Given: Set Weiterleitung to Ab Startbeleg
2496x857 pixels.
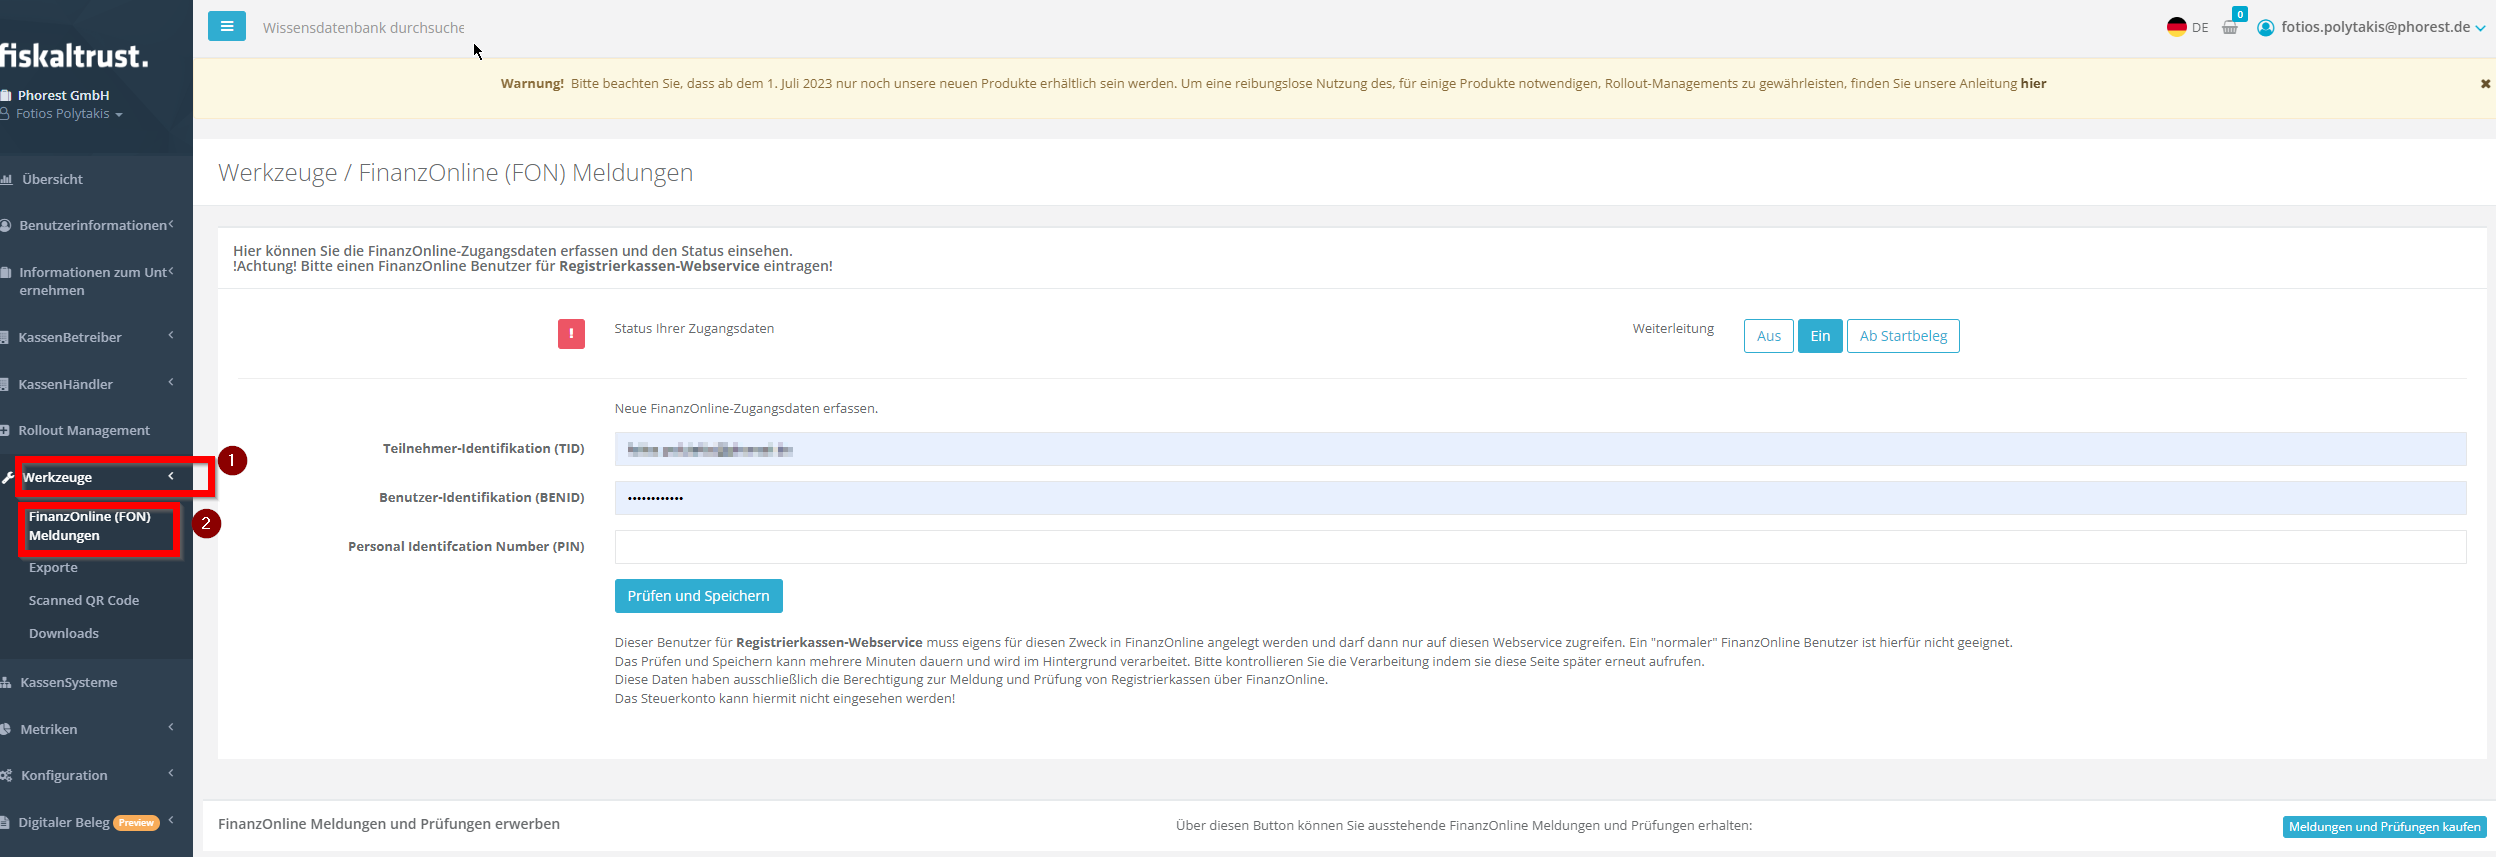Looking at the screenshot, I should tap(1903, 336).
